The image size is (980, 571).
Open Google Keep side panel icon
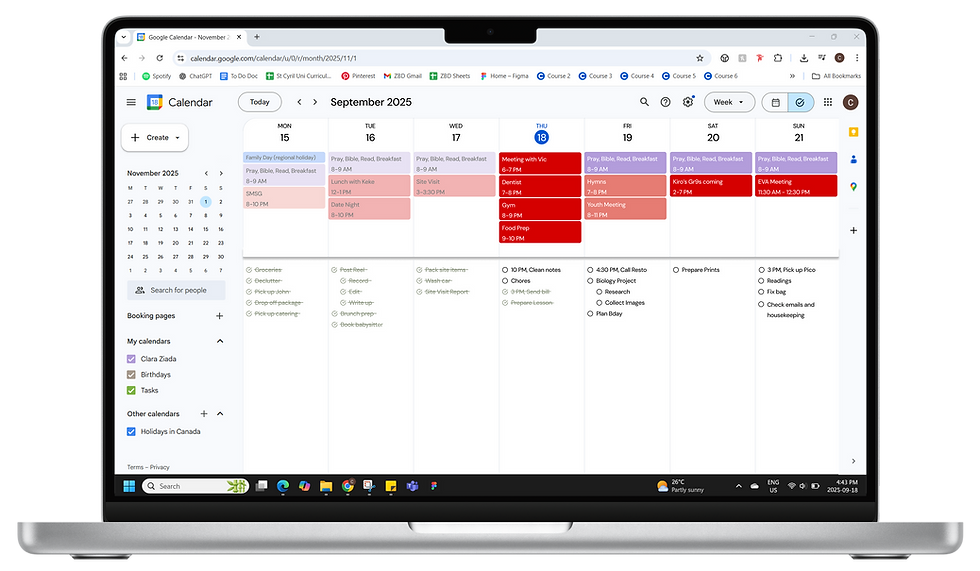click(x=854, y=132)
